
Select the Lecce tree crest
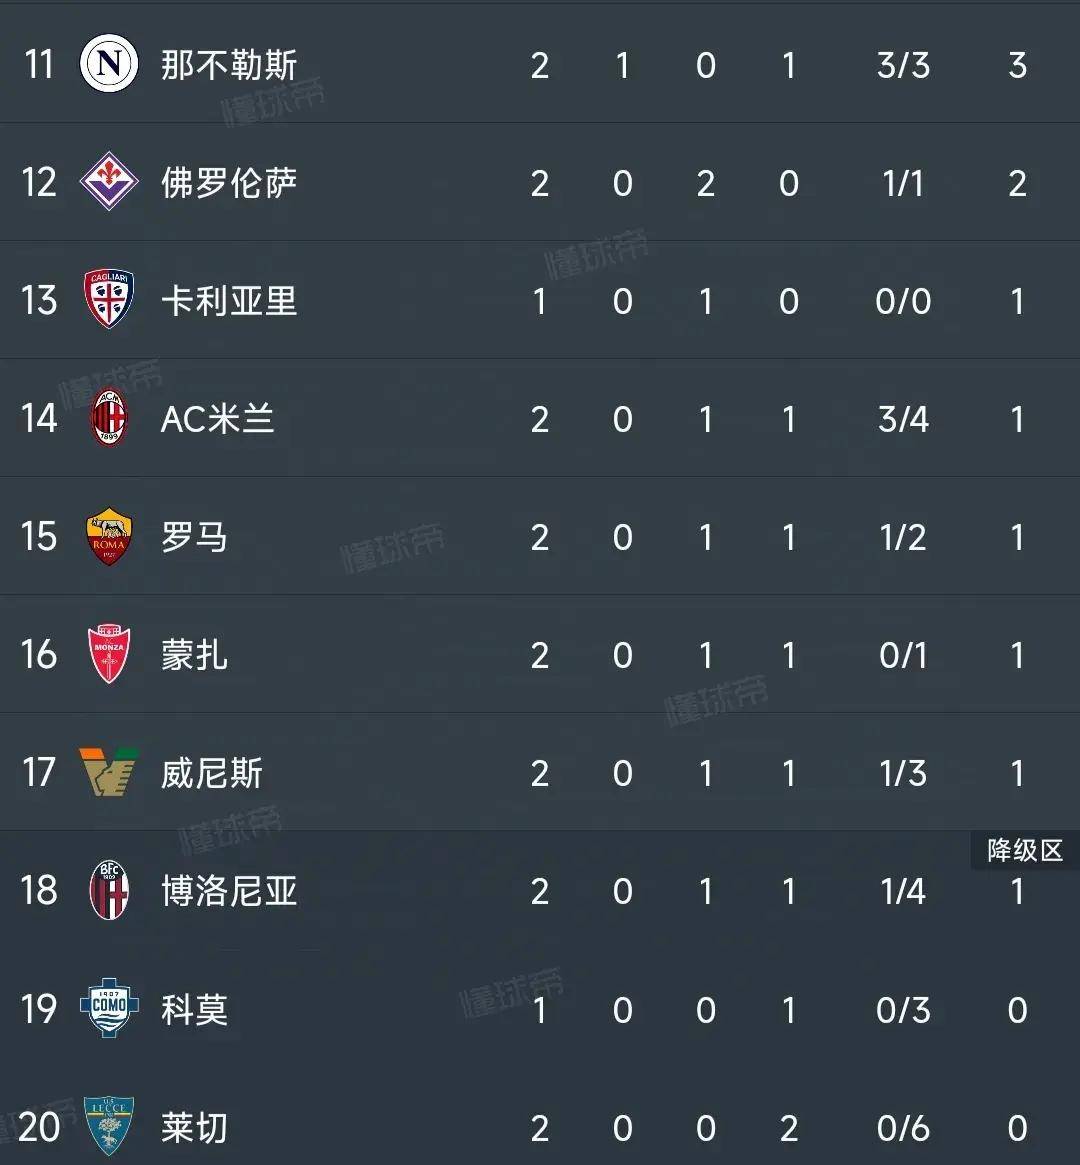(109, 1126)
